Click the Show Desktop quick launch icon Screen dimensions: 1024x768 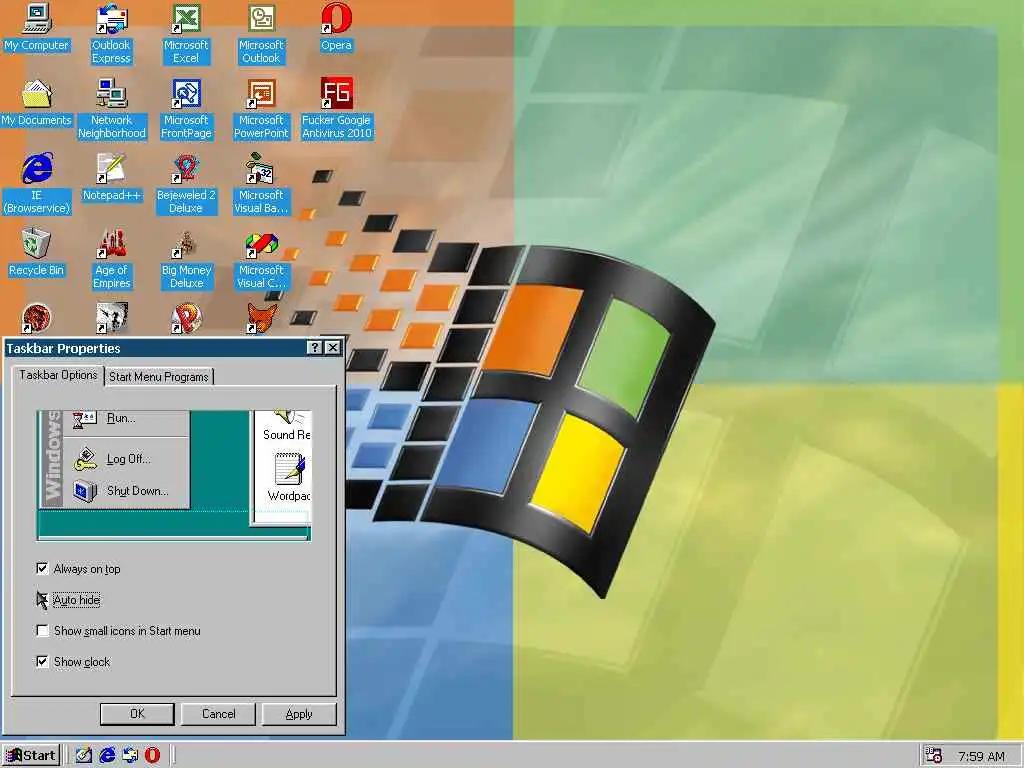(x=84, y=755)
